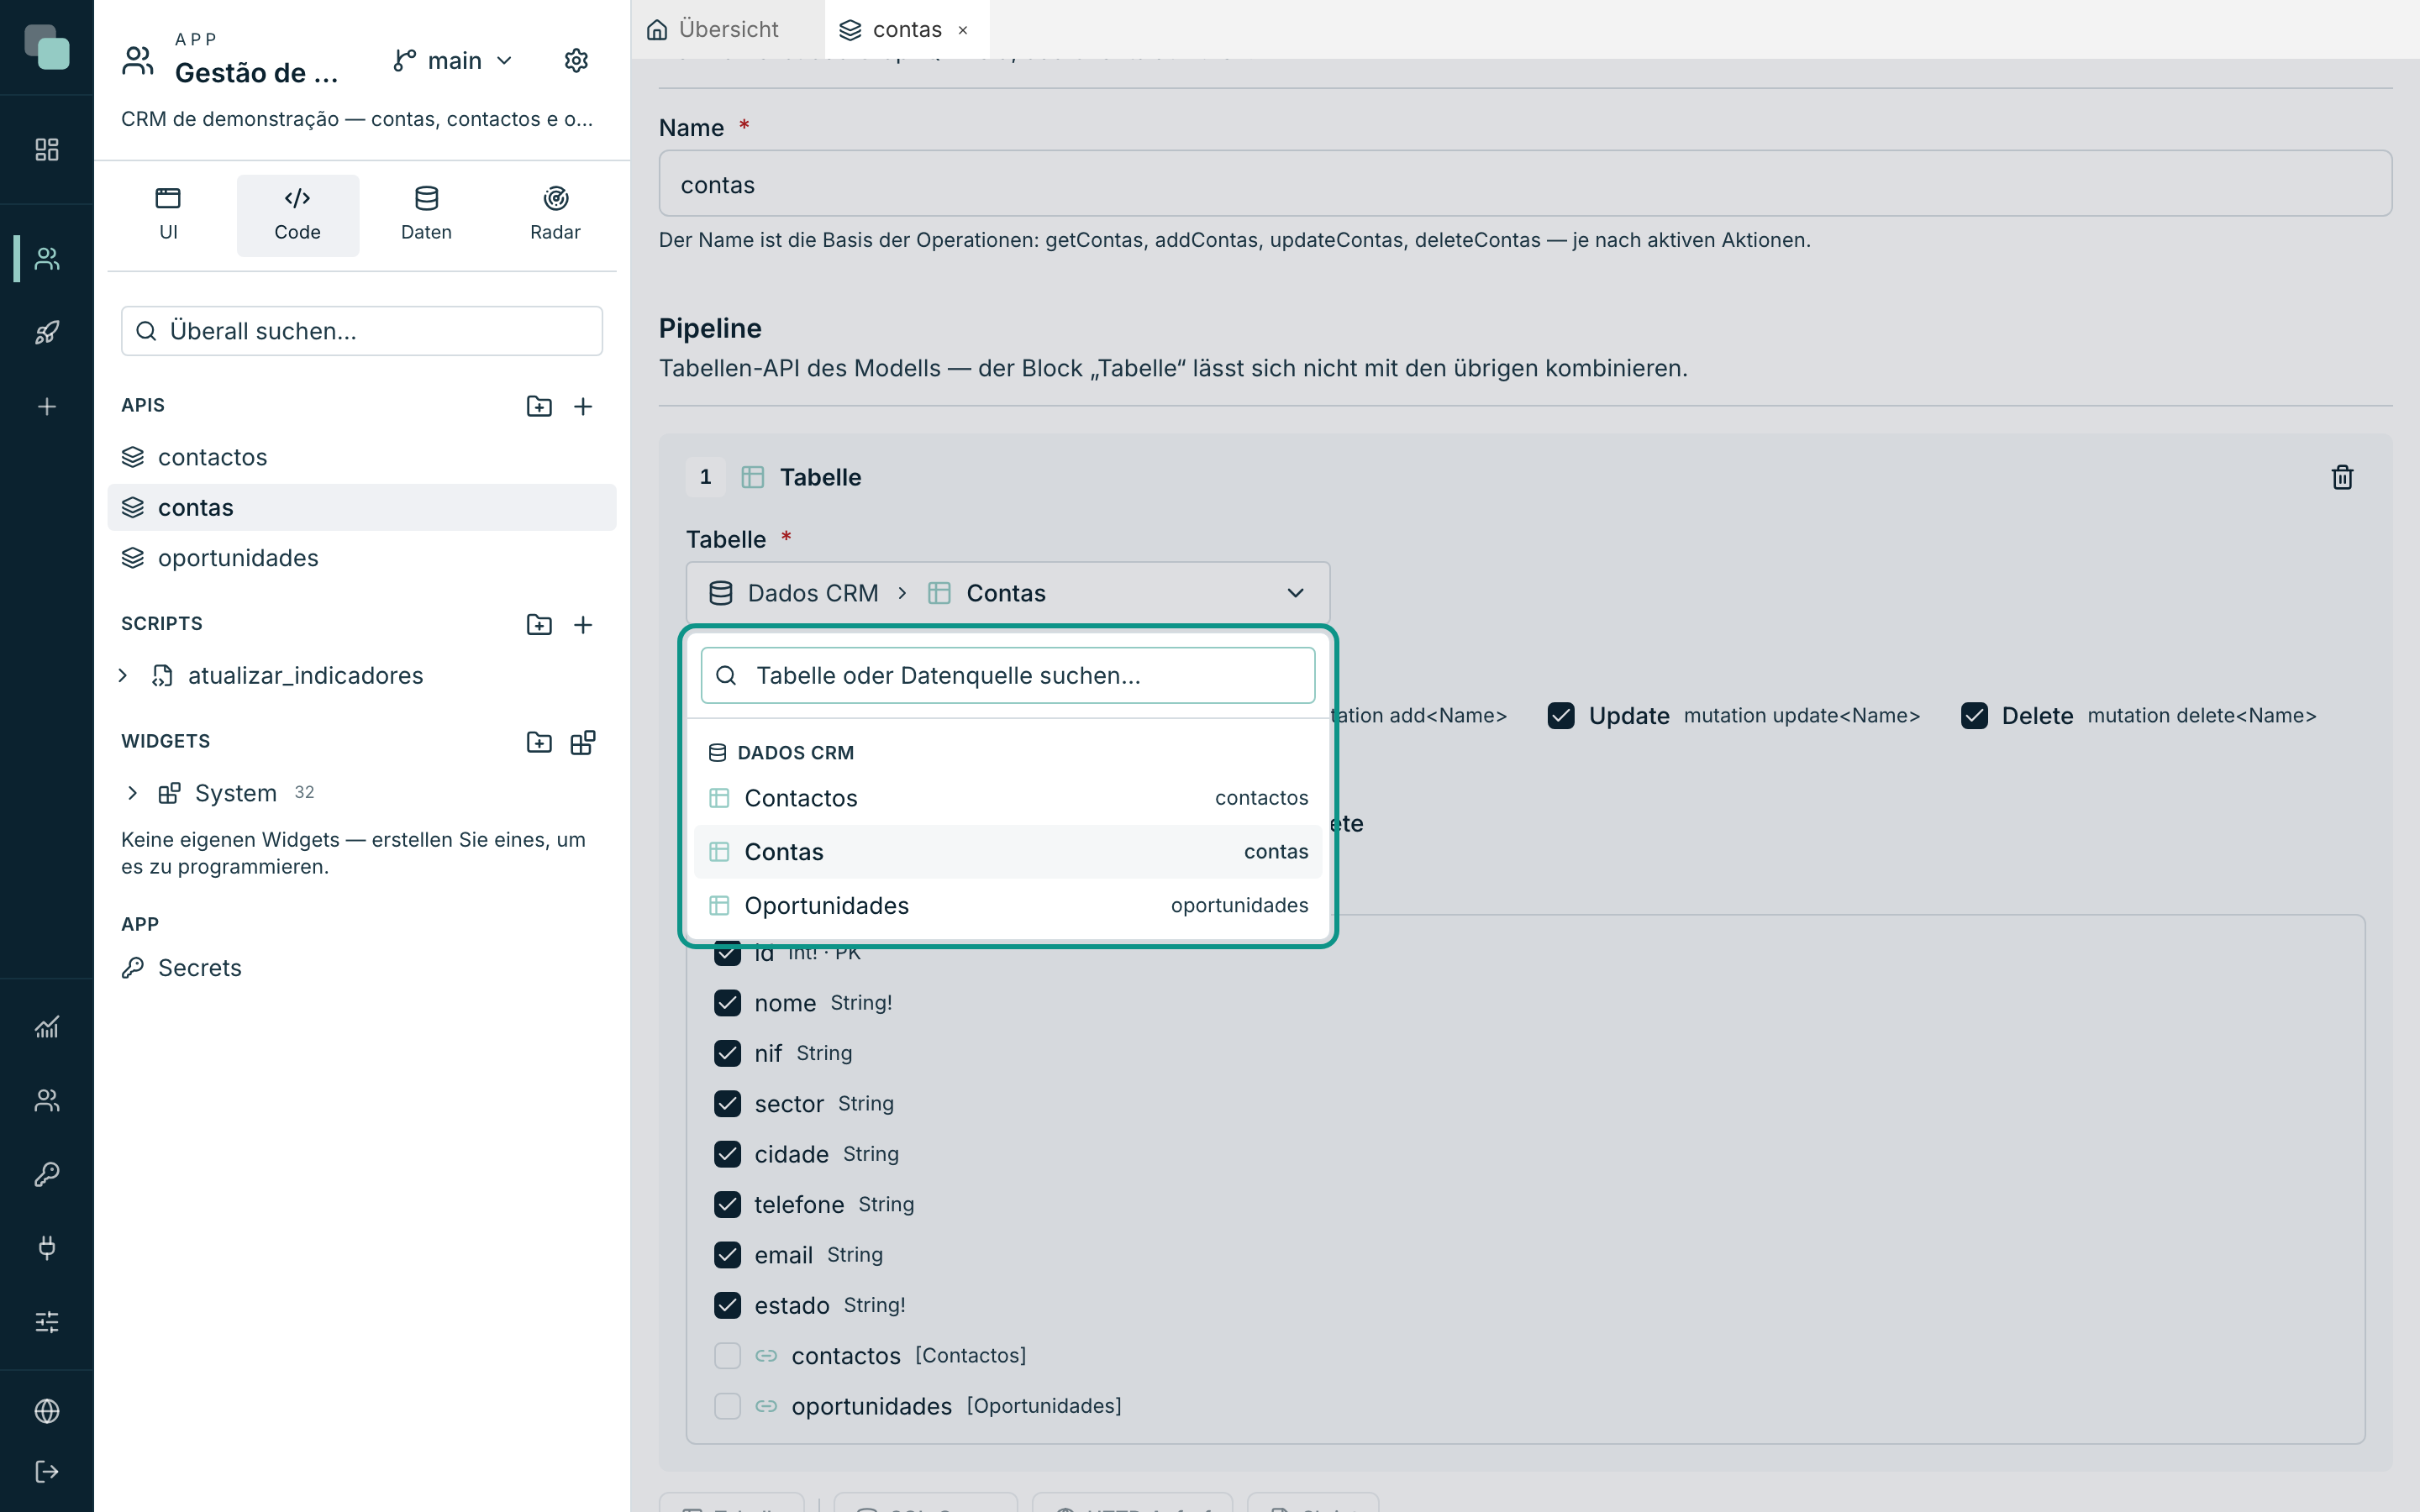This screenshot has width=2420, height=1512.
Task: Close the contas tab
Action: tap(963, 30)
